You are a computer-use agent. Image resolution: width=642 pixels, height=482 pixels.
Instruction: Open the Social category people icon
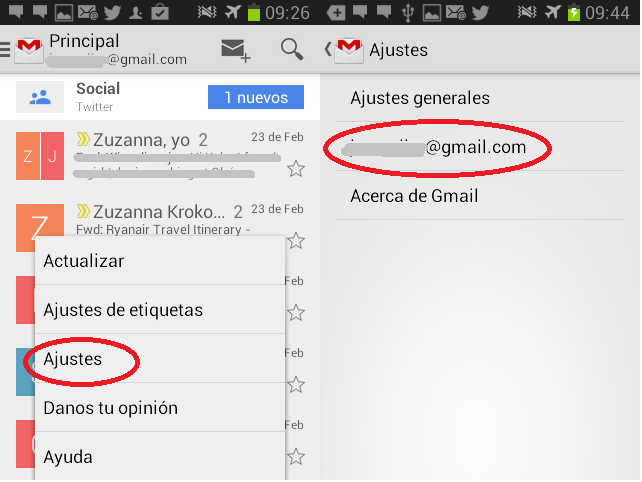tap(40, 97)
